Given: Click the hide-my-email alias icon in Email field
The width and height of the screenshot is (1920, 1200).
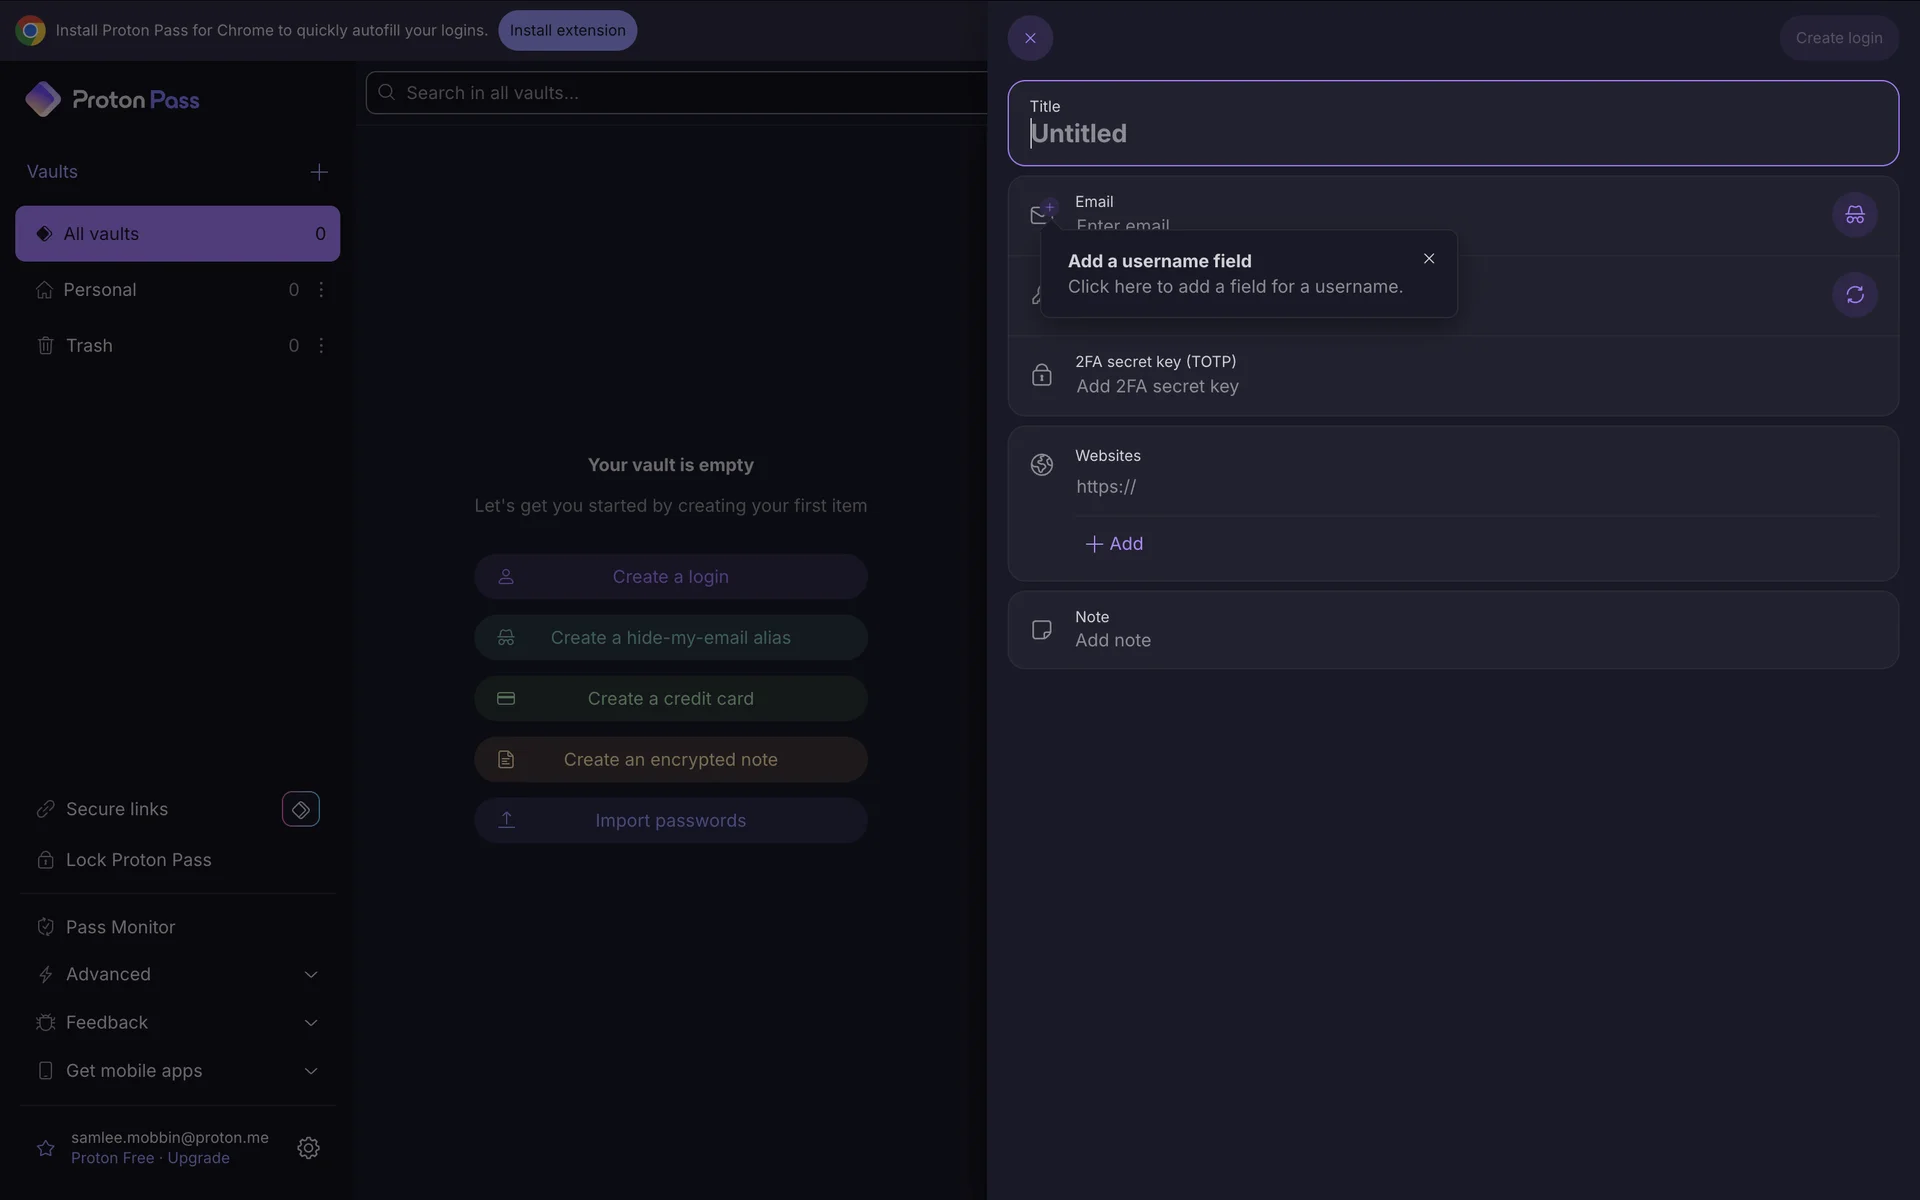Looking at the screenshot, I should (x=1854, y=215).
